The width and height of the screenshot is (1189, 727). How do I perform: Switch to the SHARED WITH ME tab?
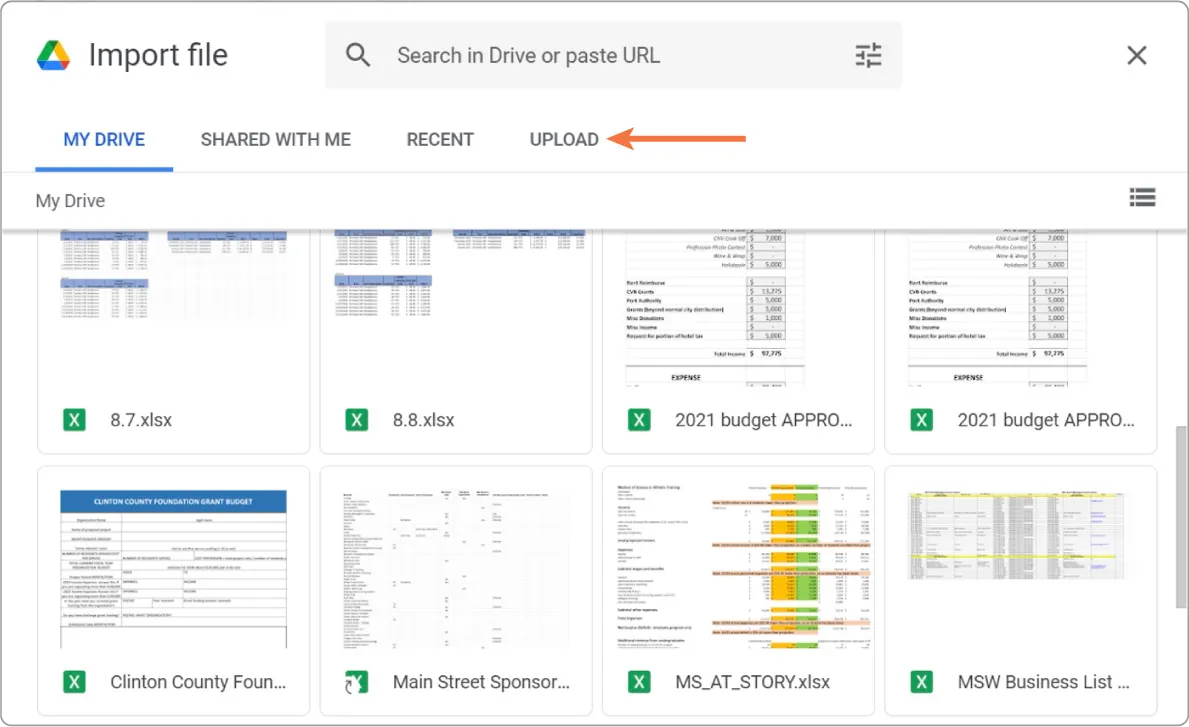[x=275, y=139]
